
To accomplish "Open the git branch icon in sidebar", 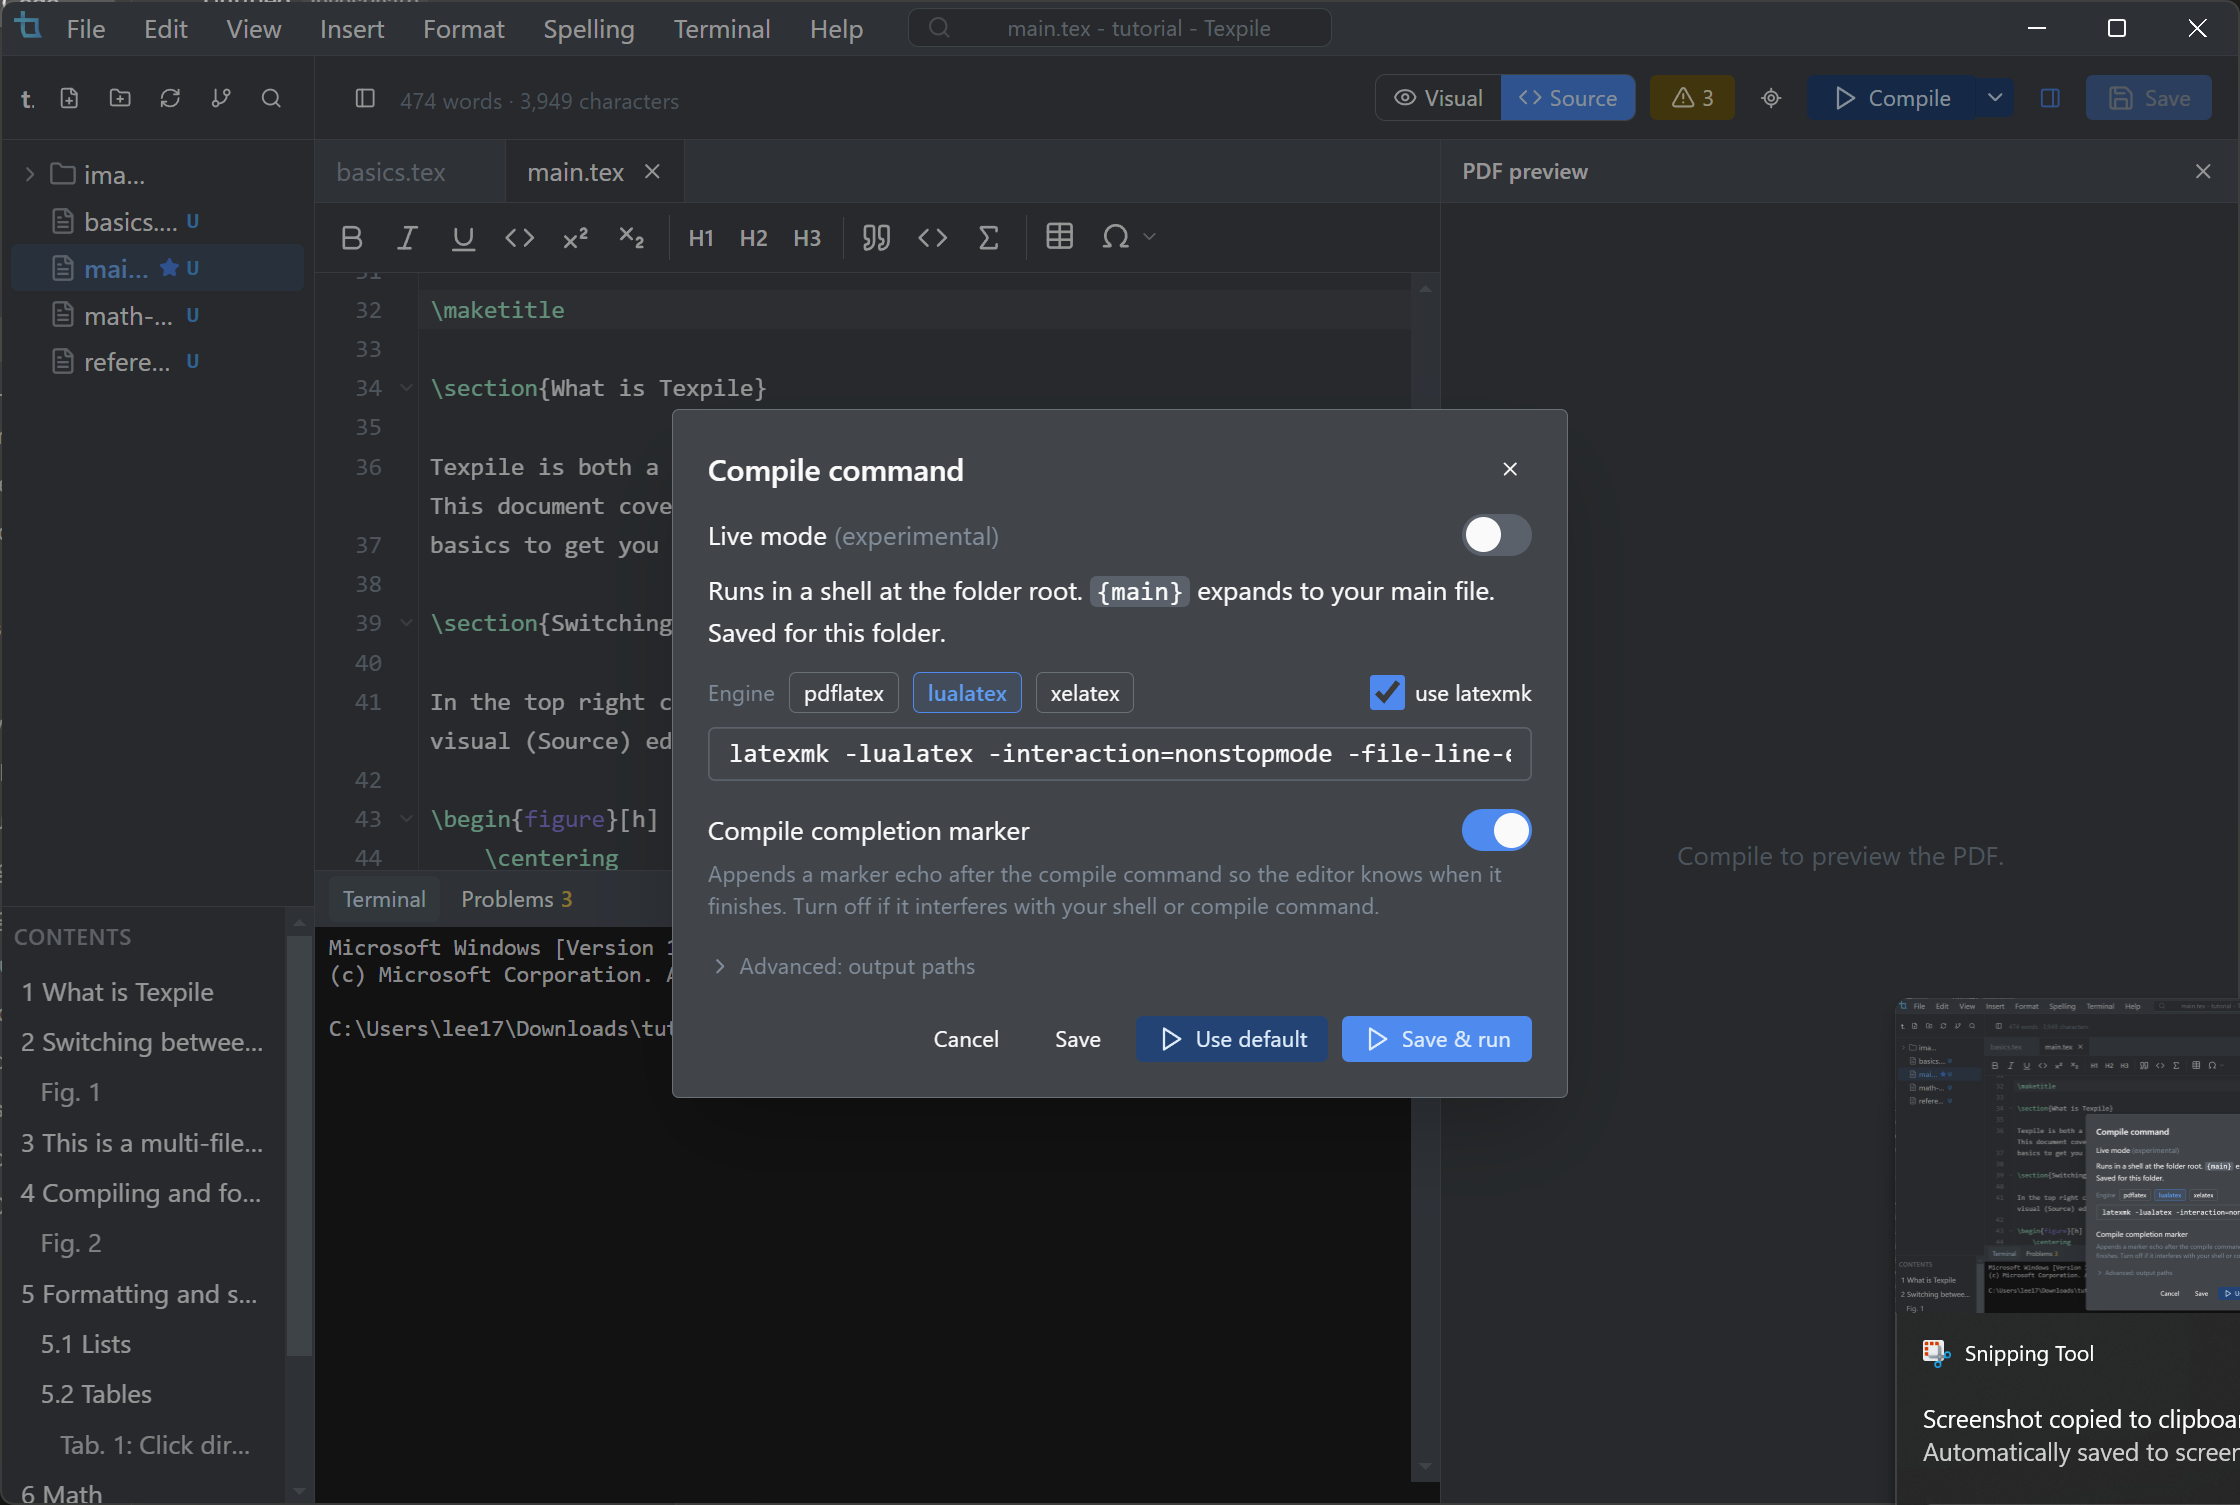I will [221, 98].
